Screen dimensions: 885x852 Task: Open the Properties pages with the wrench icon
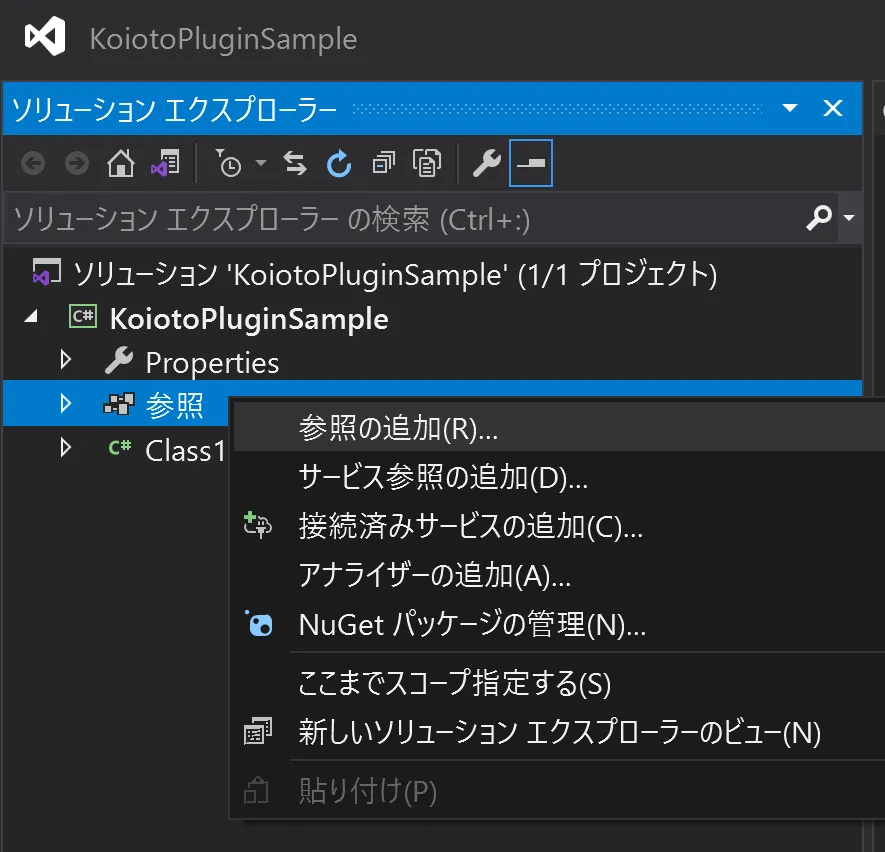[487, 162]
